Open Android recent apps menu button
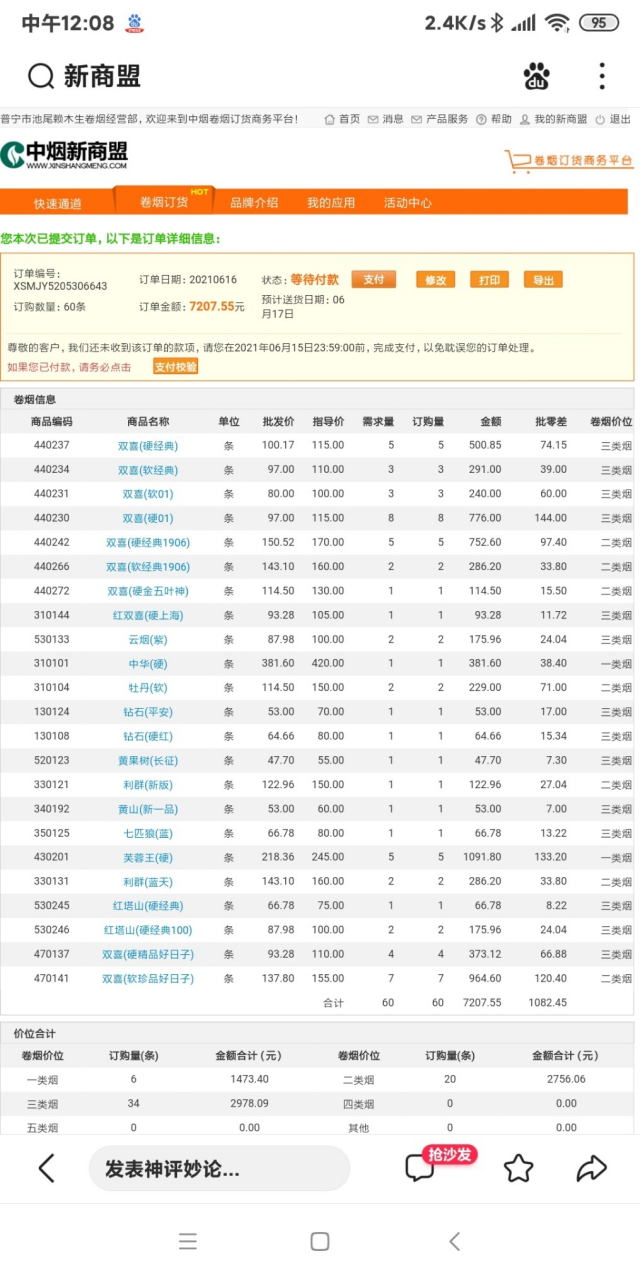 tap(188, 1242)
